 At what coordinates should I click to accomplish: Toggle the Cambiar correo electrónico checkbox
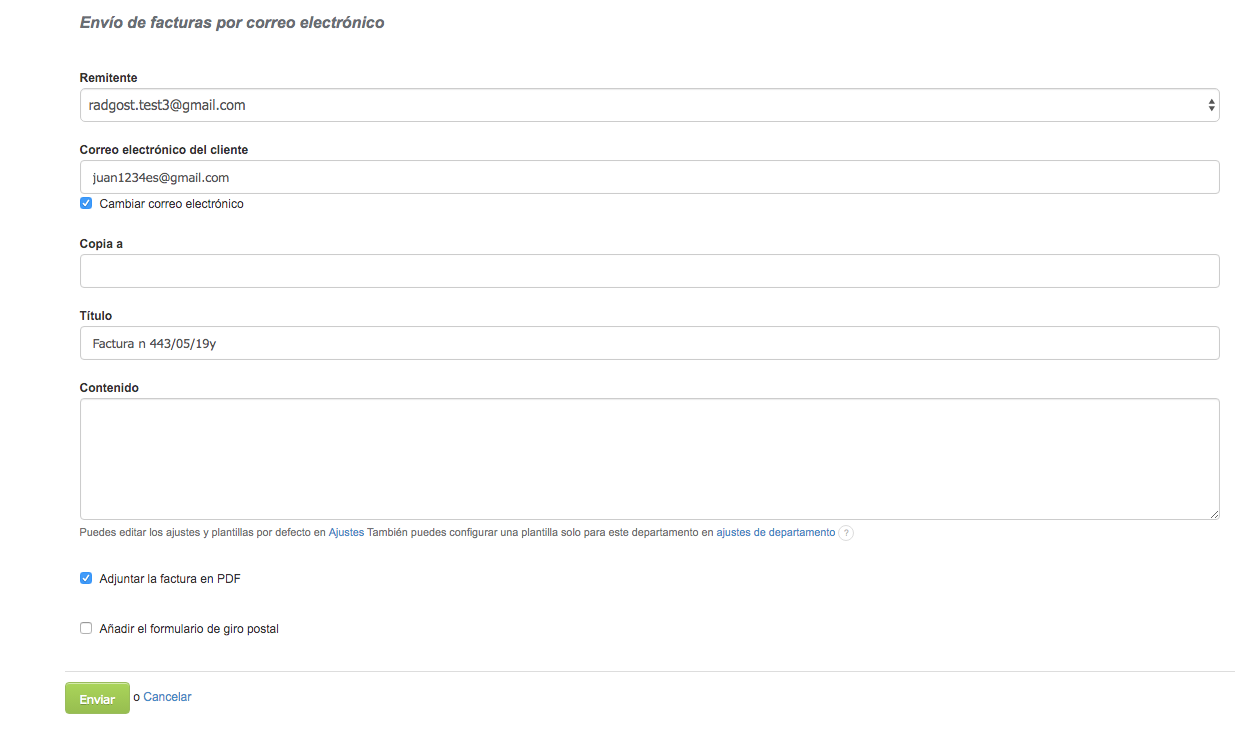tap(86, 204)
